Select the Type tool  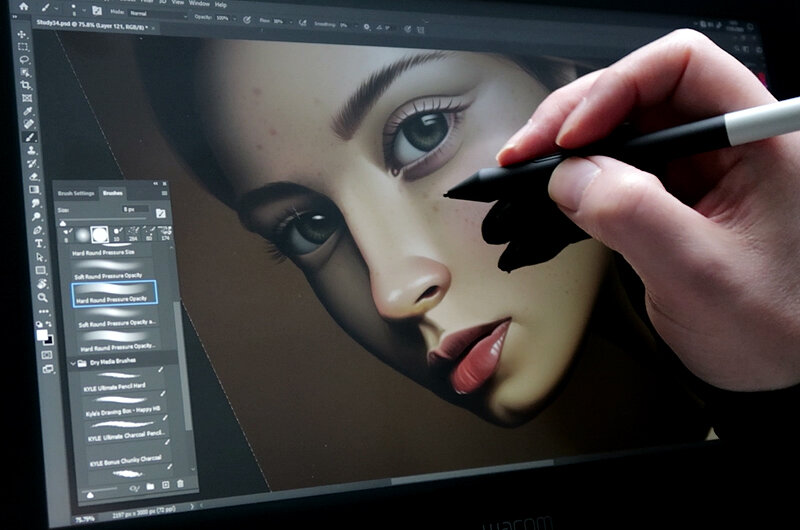(39, 243)
